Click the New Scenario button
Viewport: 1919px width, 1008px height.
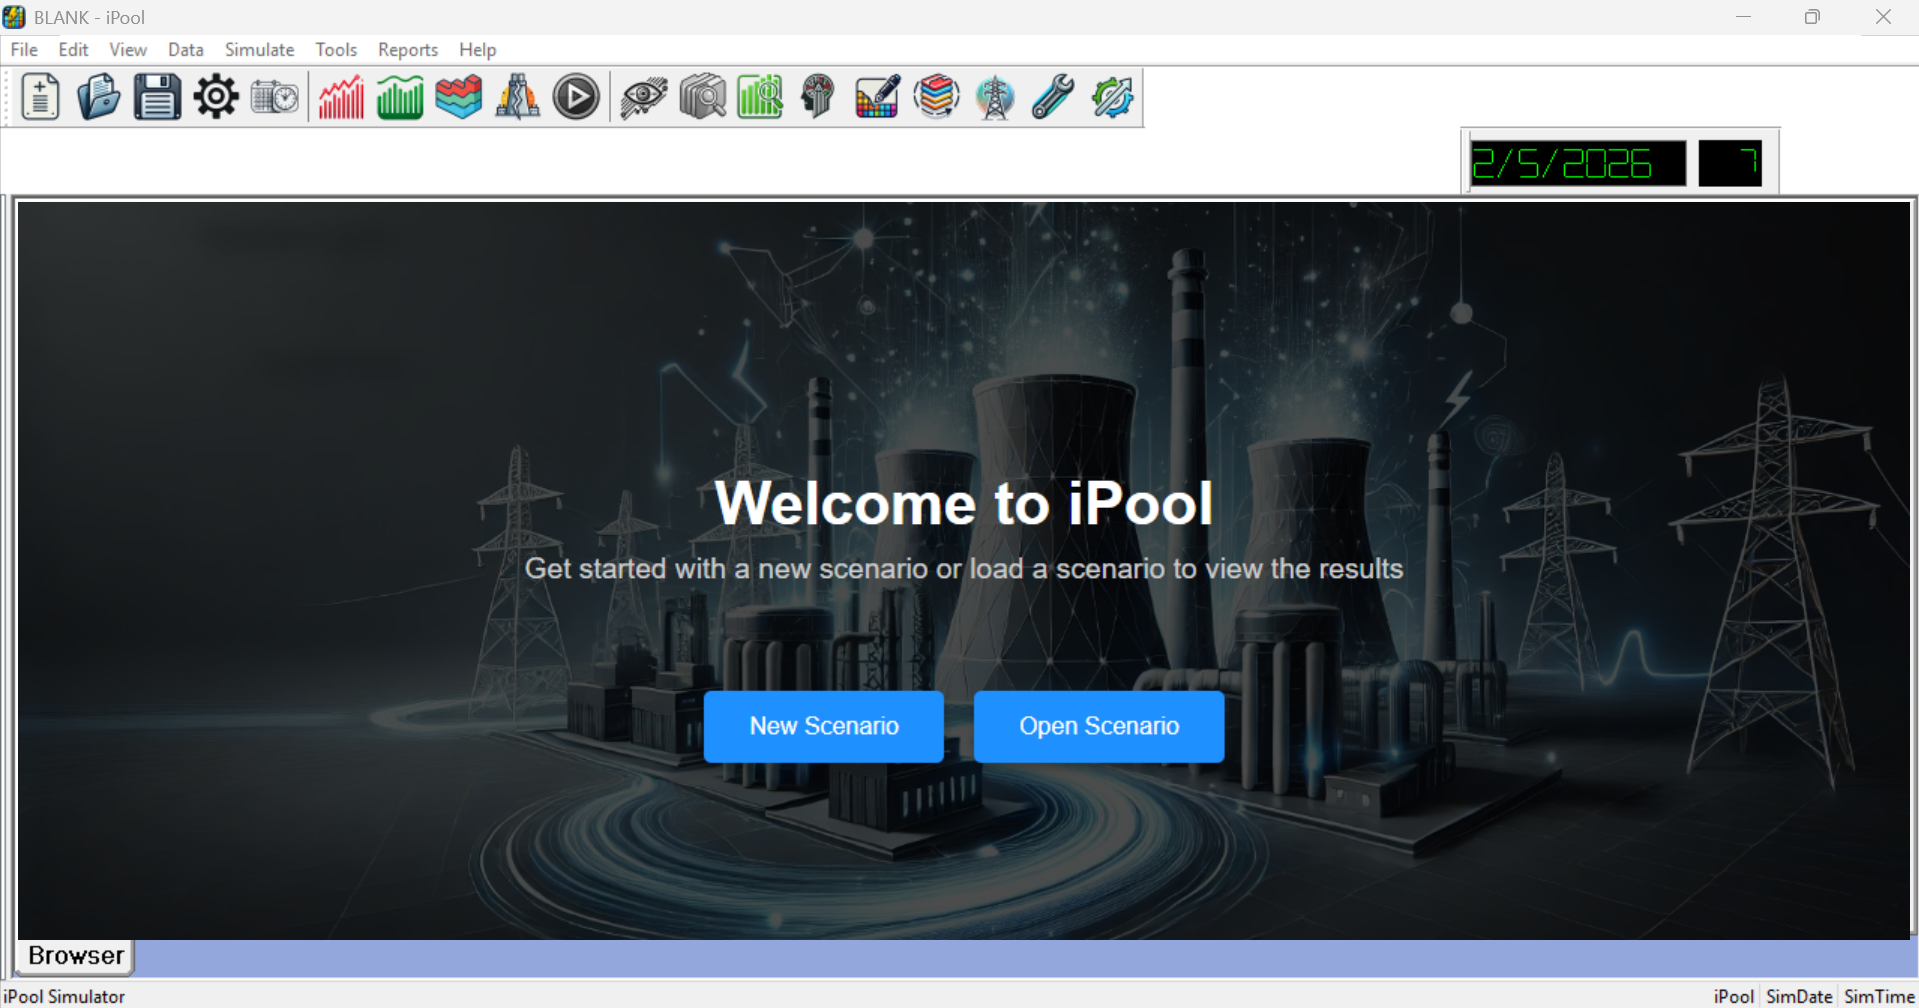[824, 726]
